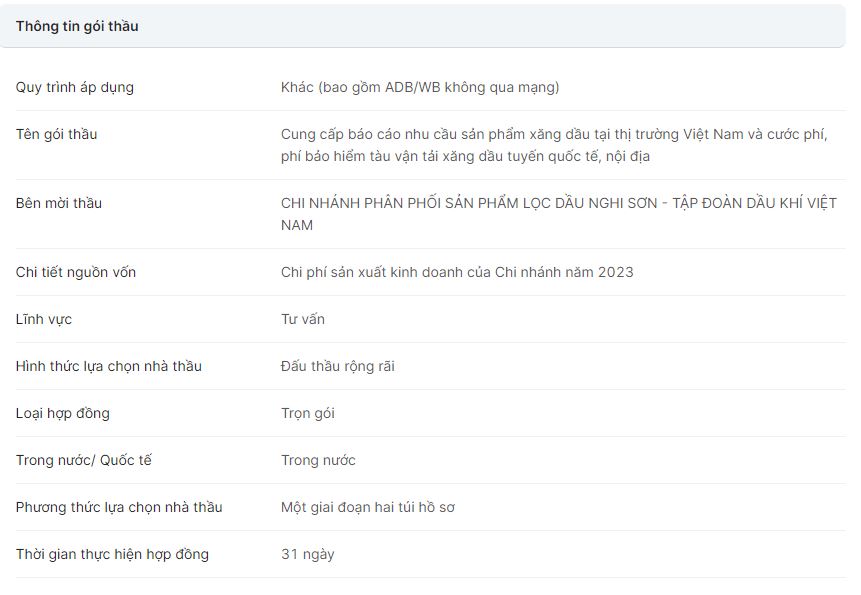
Task: Click the 'Thông tin gói thầu' section header
Action: pyautogui.click(x=77, y=27)
